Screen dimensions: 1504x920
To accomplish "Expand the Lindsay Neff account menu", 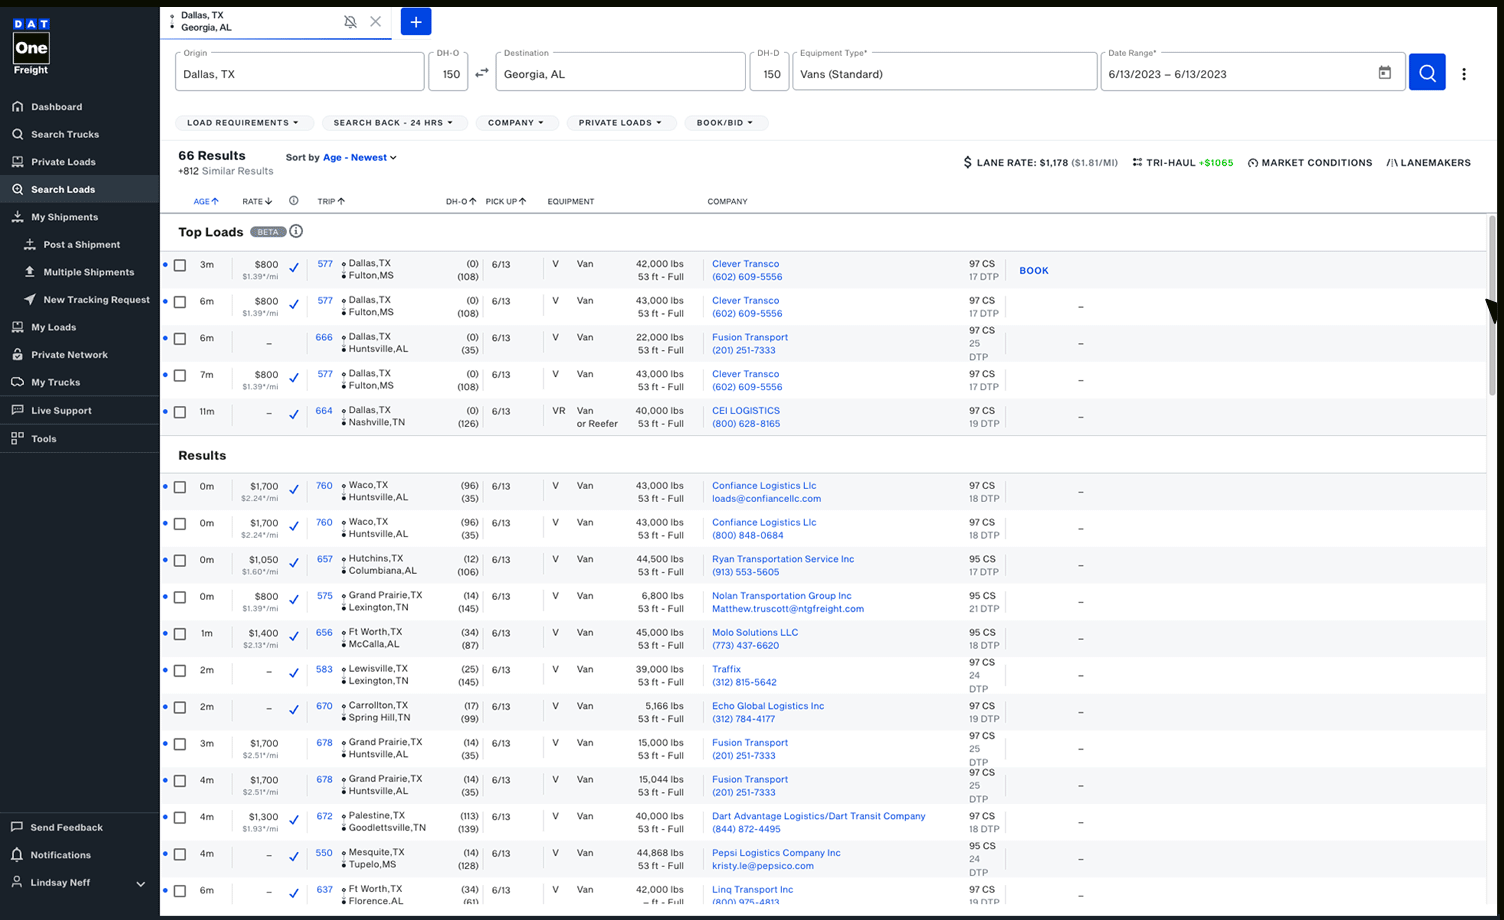I will click(x=140, y=884).
